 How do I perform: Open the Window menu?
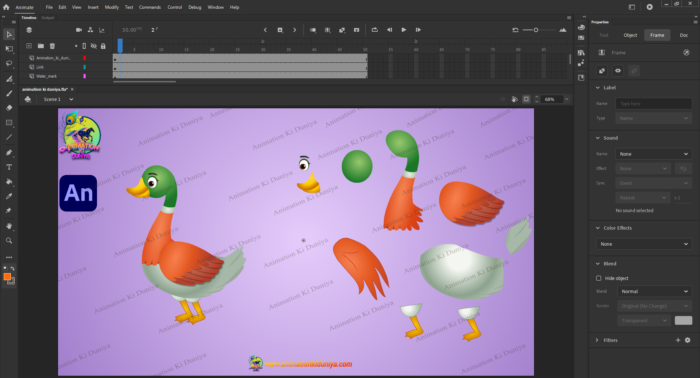216,7
